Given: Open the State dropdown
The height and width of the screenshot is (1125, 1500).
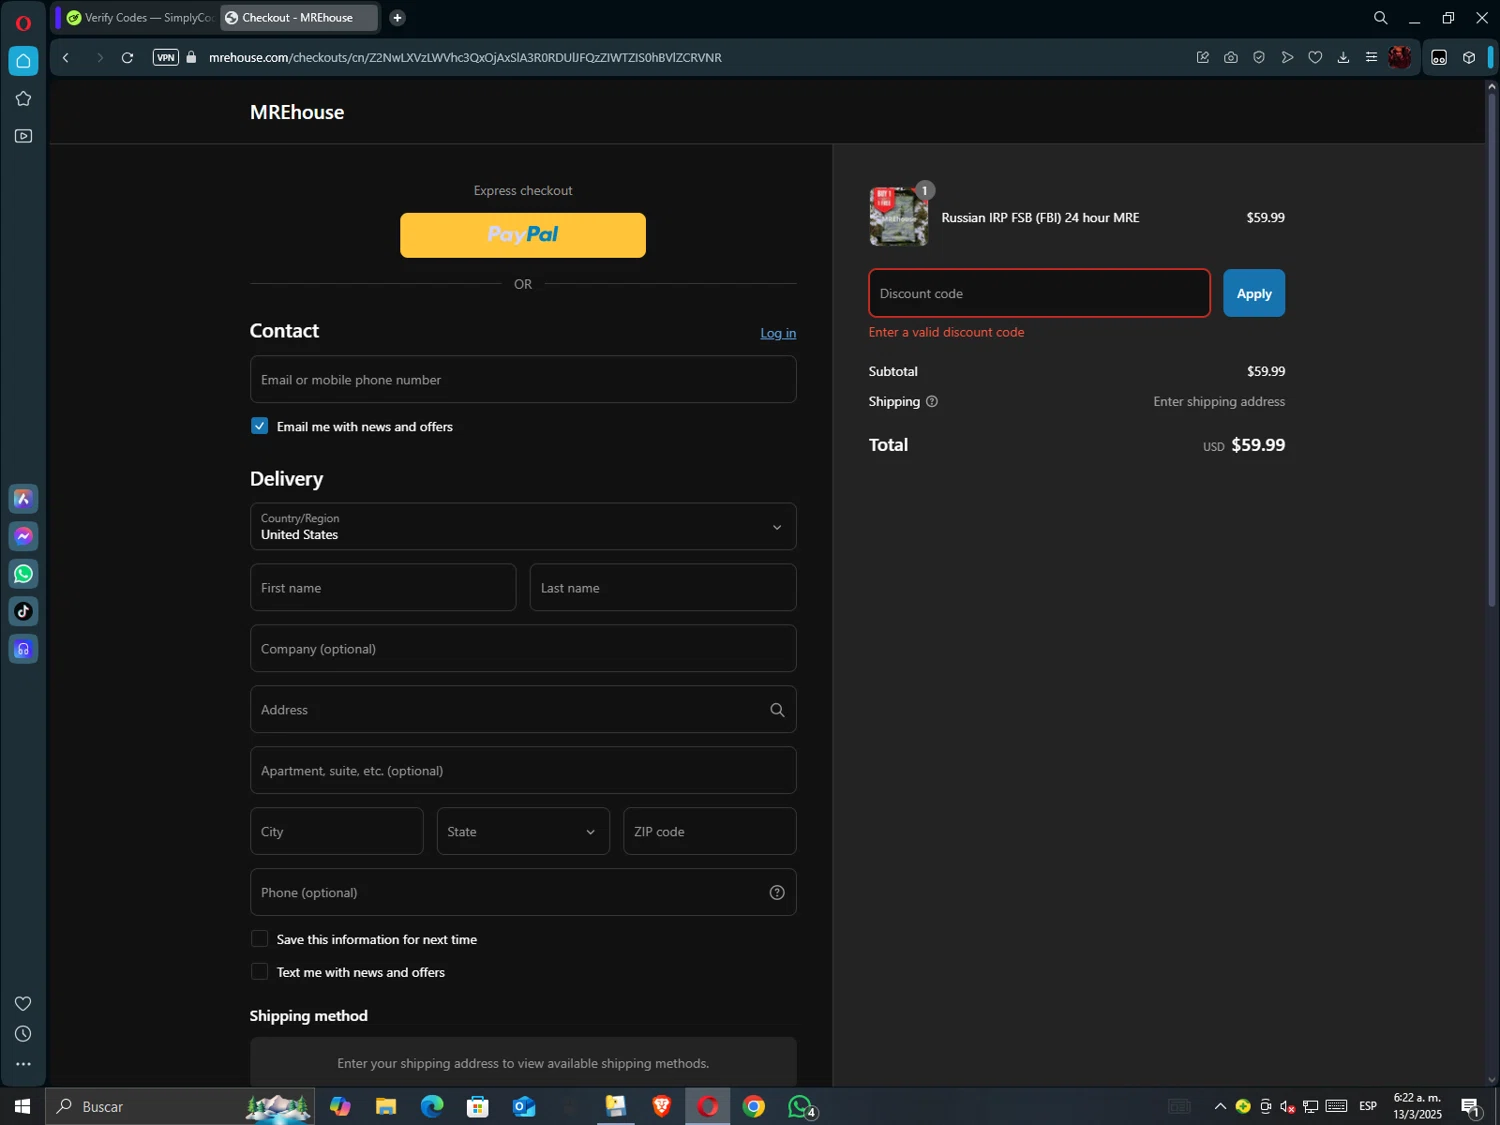Looking at the screenshot, I should 523,832.
